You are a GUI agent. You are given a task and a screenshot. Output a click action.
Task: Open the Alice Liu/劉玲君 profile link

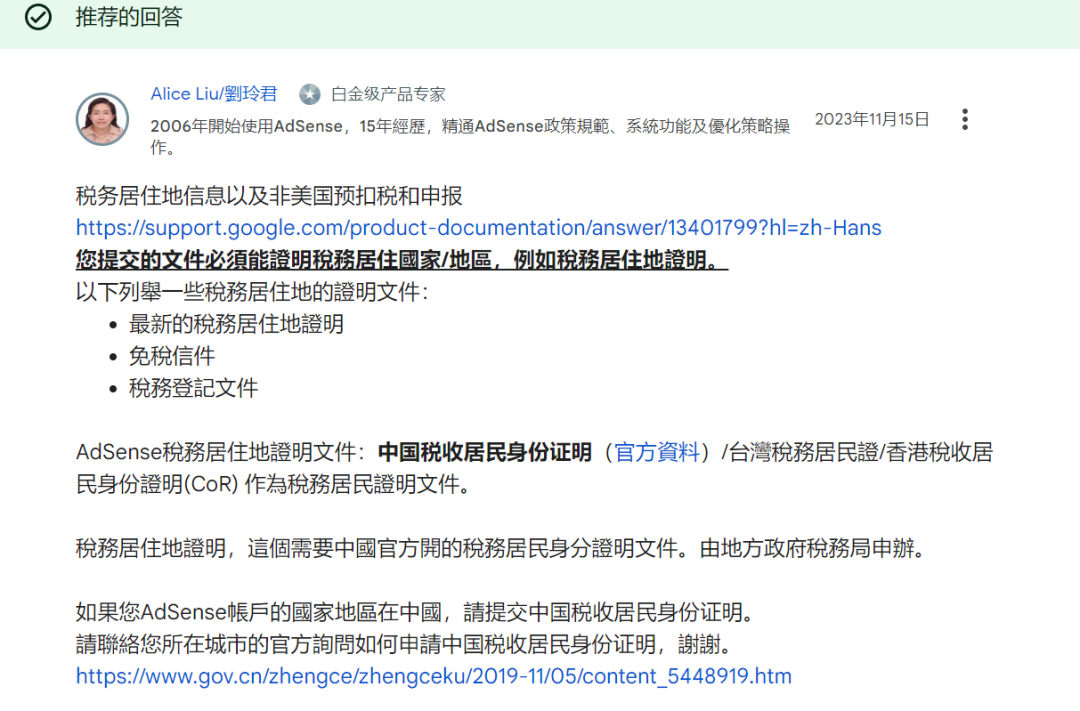[x=214, y=94]
